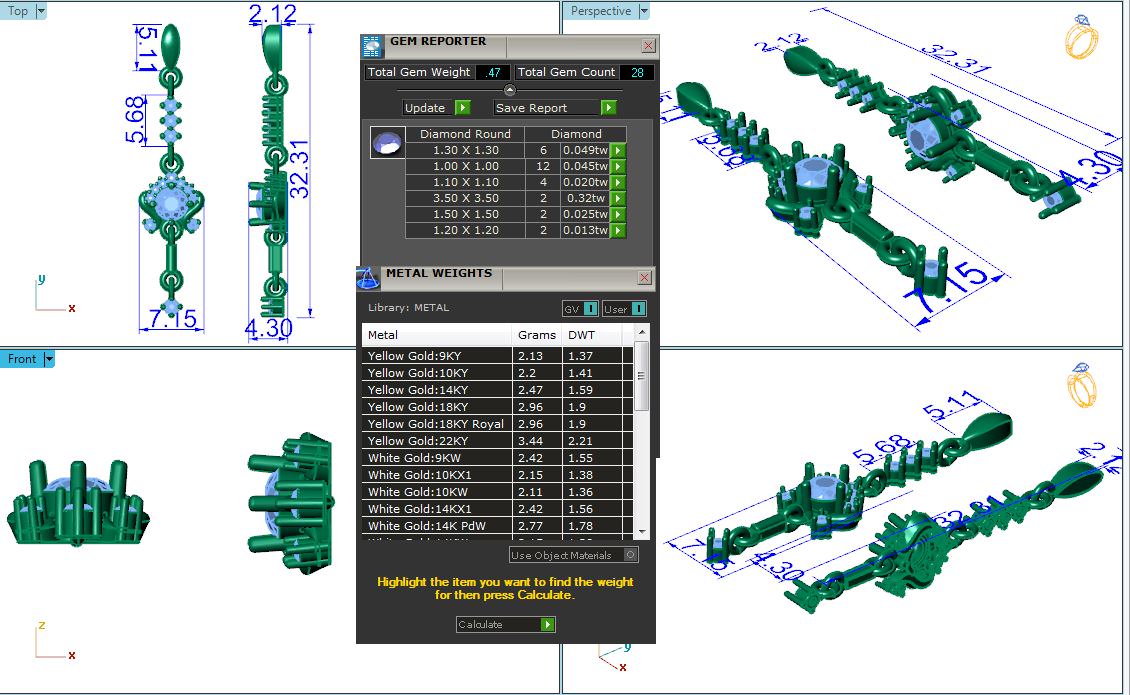1130x695 pixels.
Task: Click green arrow for 1.20 X 1.20 diamonds
Action: (618, 231)
